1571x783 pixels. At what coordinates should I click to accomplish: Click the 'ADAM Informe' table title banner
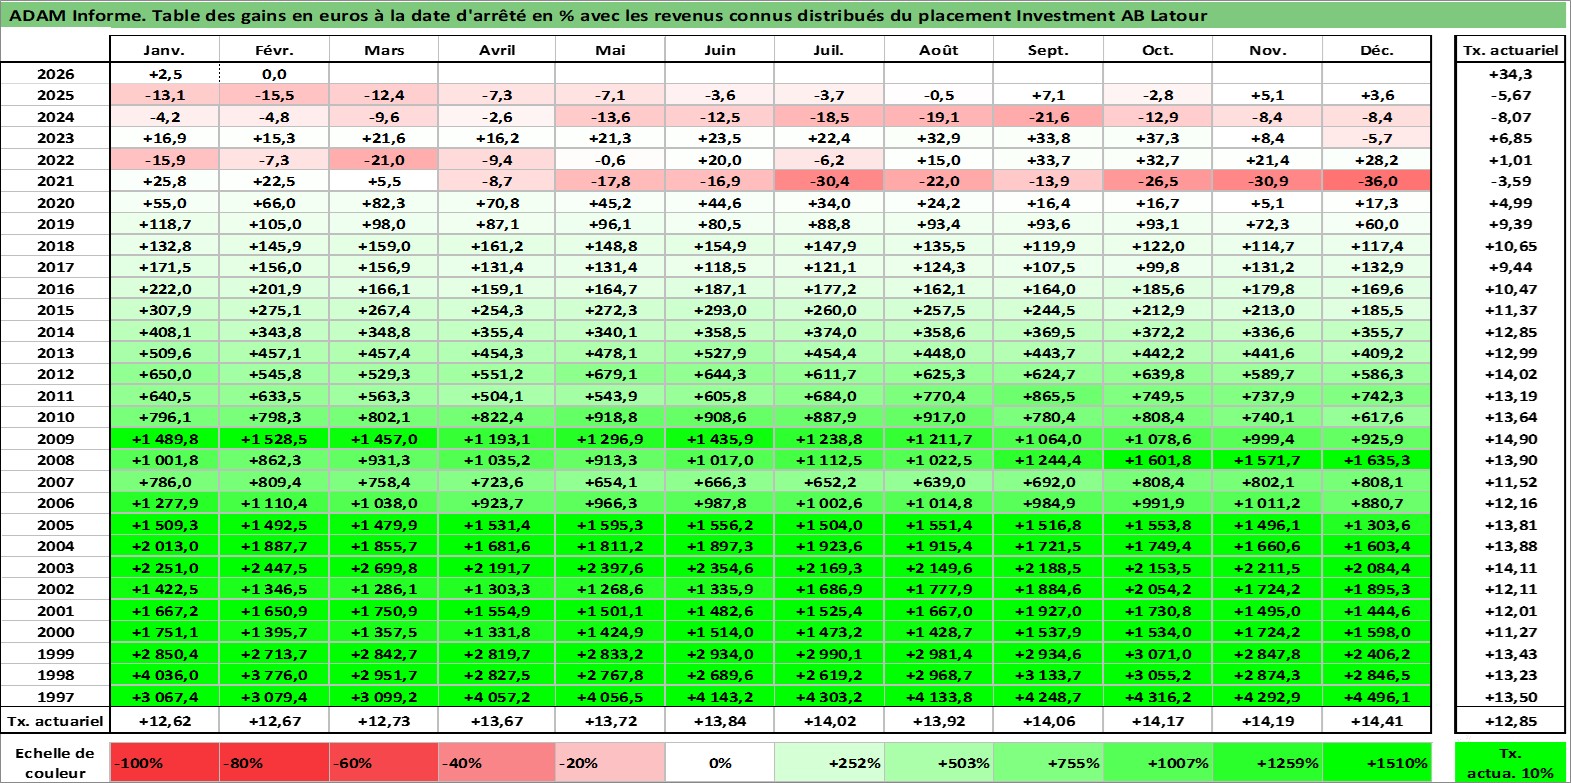pos(784,15)
